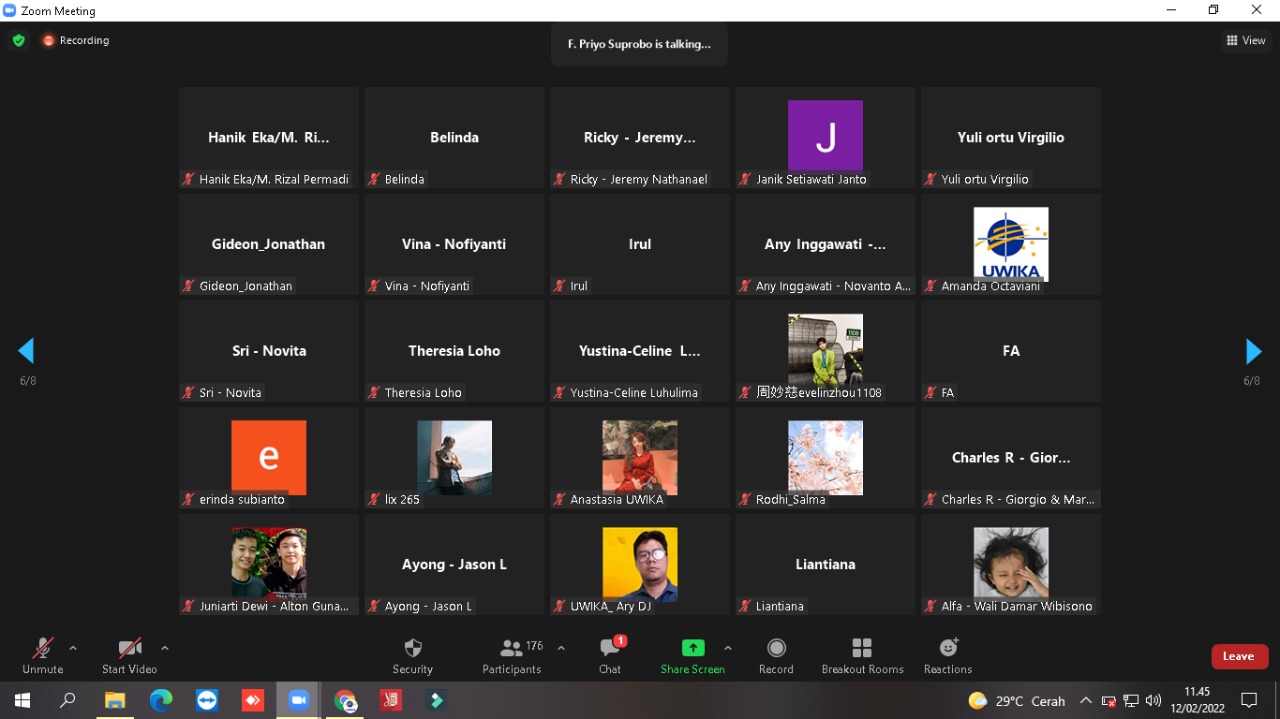The image size is (1280, 719).
Task: Click the green encryption shield icon
Action: [x=18, y=41]
